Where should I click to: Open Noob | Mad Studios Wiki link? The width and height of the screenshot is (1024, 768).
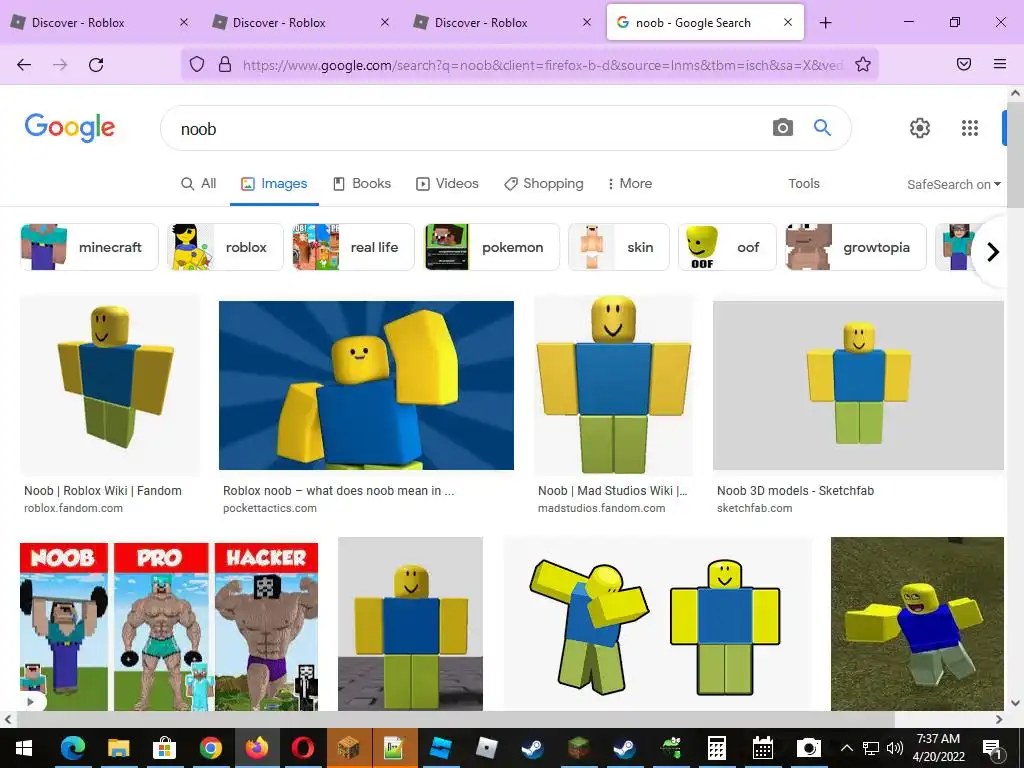pos(613,490)
